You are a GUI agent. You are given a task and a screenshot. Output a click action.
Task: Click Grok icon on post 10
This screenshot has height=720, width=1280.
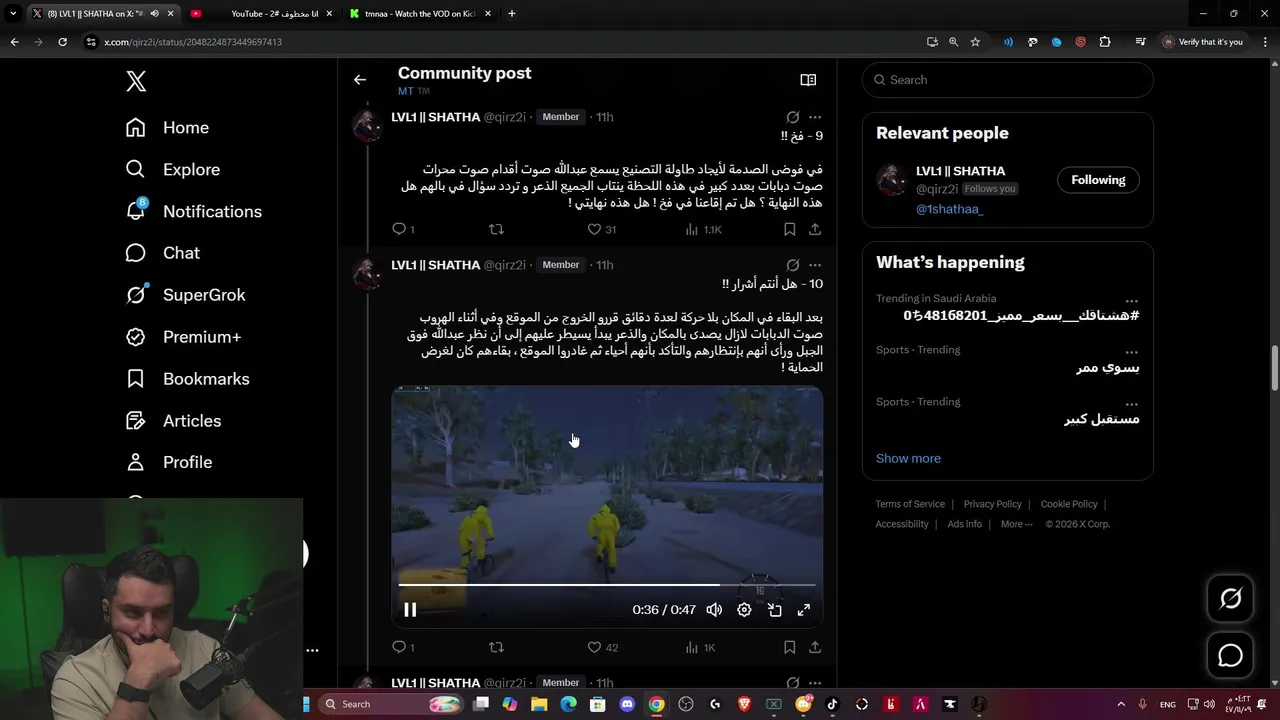(792, 265)
